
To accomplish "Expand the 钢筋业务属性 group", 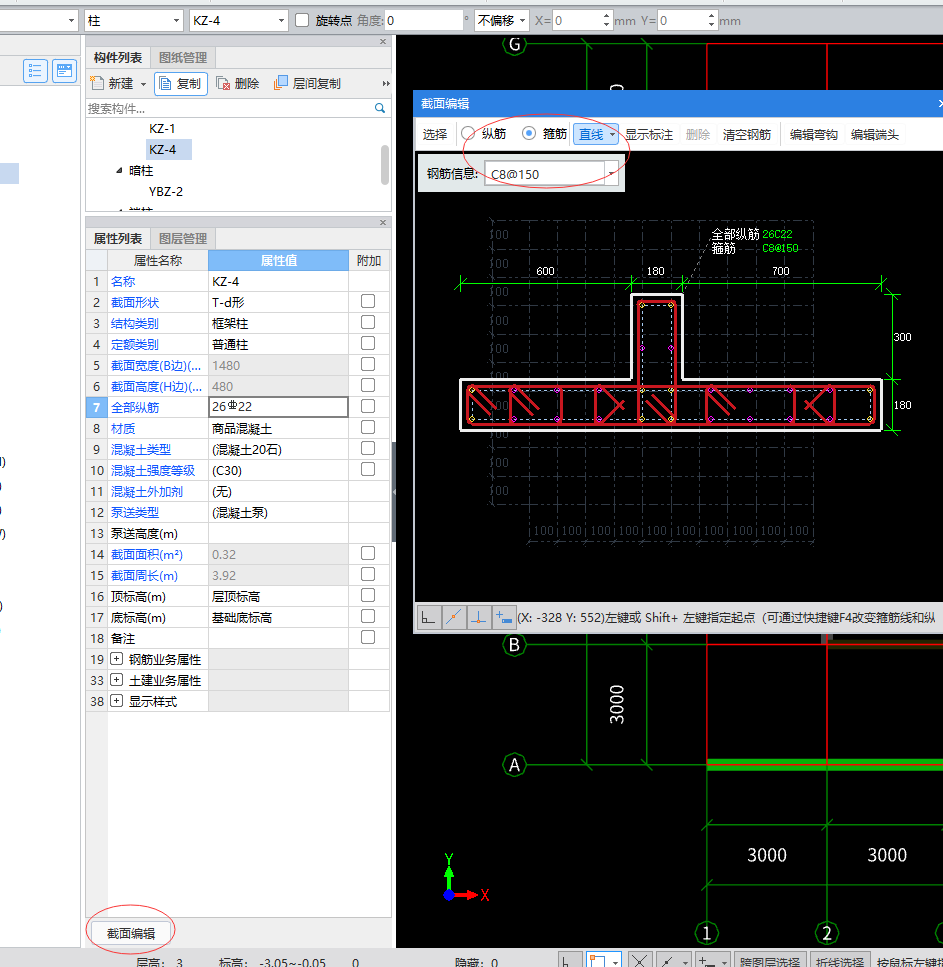I will (x=116, y=659).
